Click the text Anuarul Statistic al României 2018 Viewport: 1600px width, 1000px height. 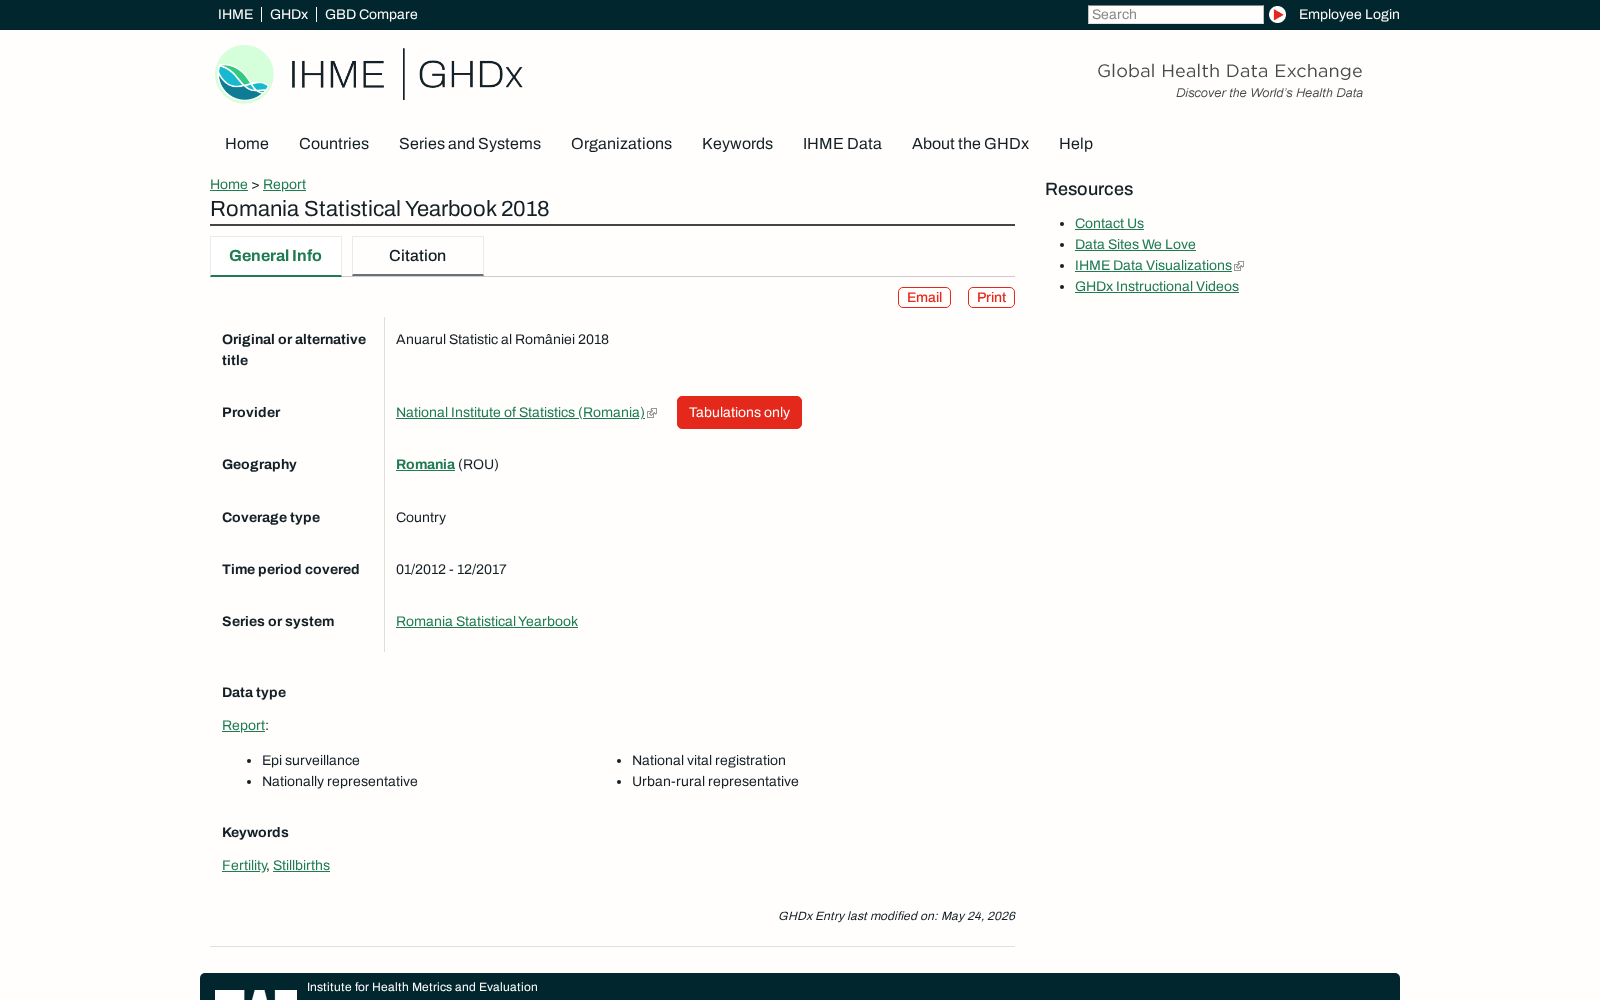tap(502, 339)
